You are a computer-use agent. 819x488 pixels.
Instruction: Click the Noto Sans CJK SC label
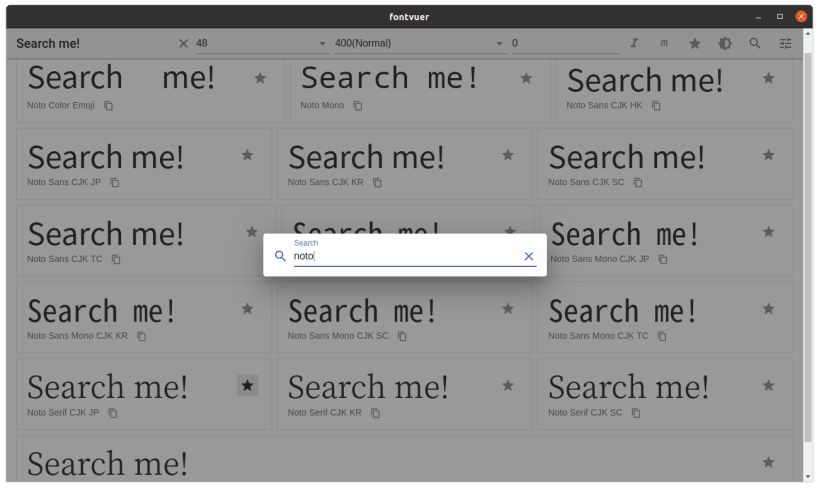click(x=586, y=182)
